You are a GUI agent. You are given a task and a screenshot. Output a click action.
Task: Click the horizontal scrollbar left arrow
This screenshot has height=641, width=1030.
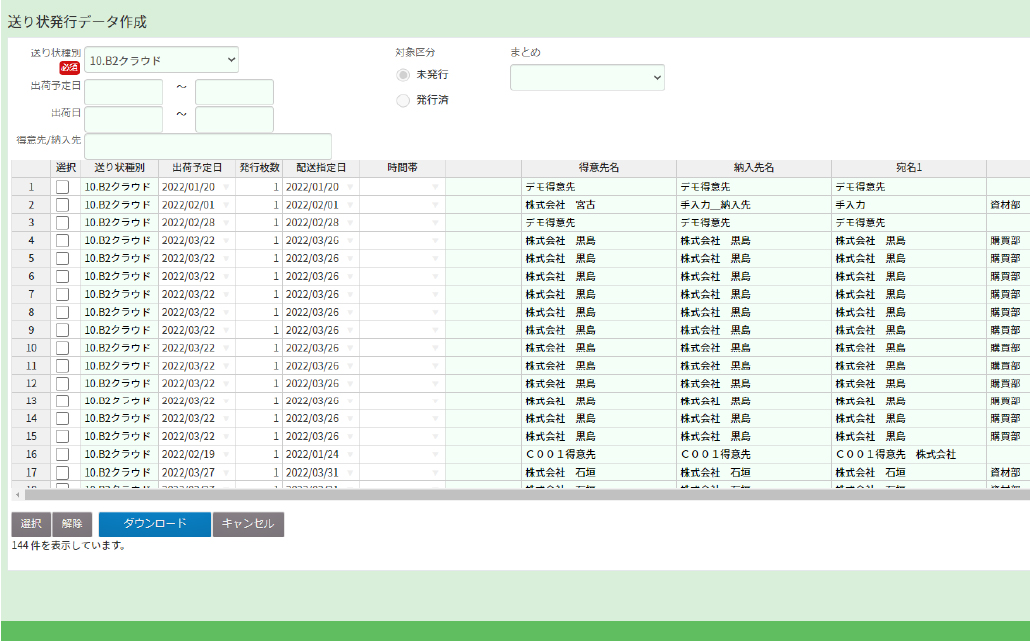click(x=17, y=495)
